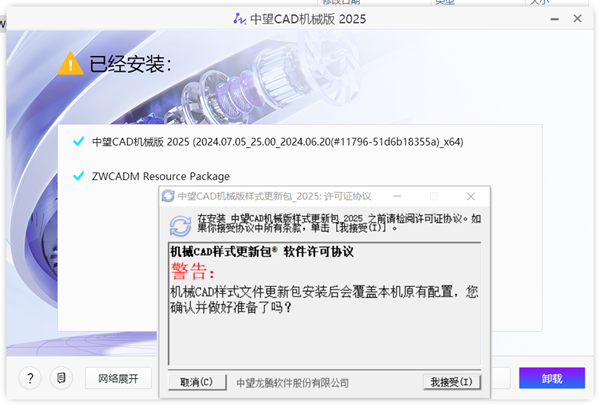Viewport: 600px width, 406px height.
Task: Click the purple 卸载 uninstall button
Action: pyautogui.click(x=552, y=378)
